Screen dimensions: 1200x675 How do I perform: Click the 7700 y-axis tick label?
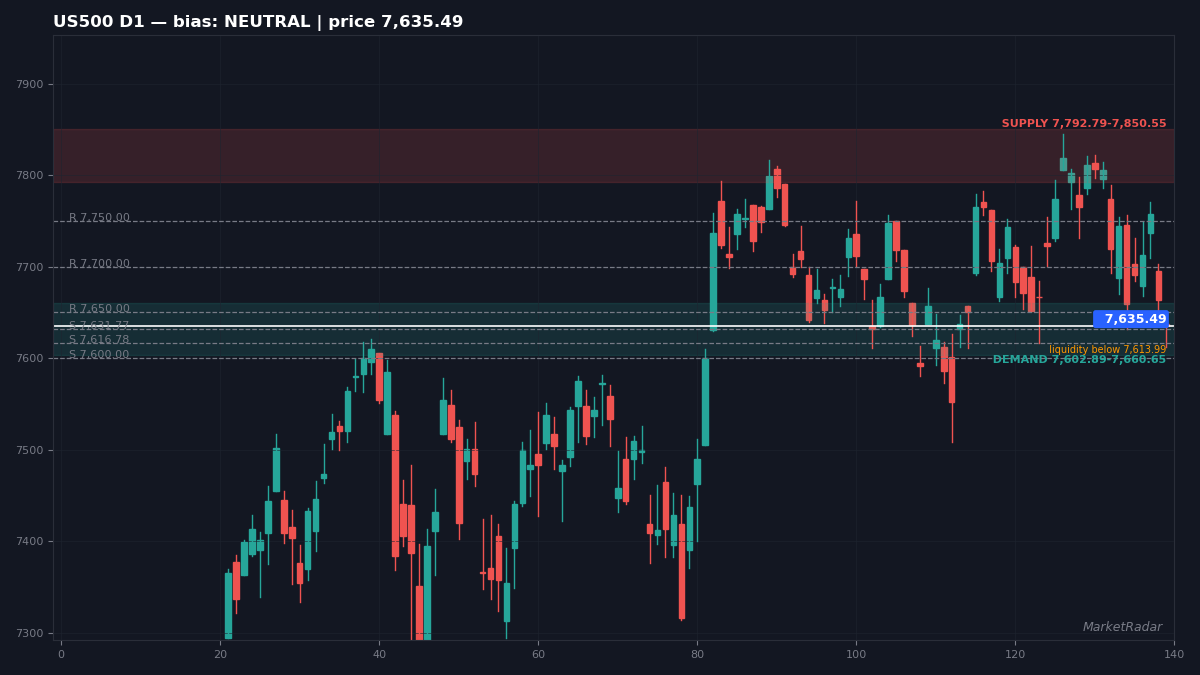tap(30, 267)
